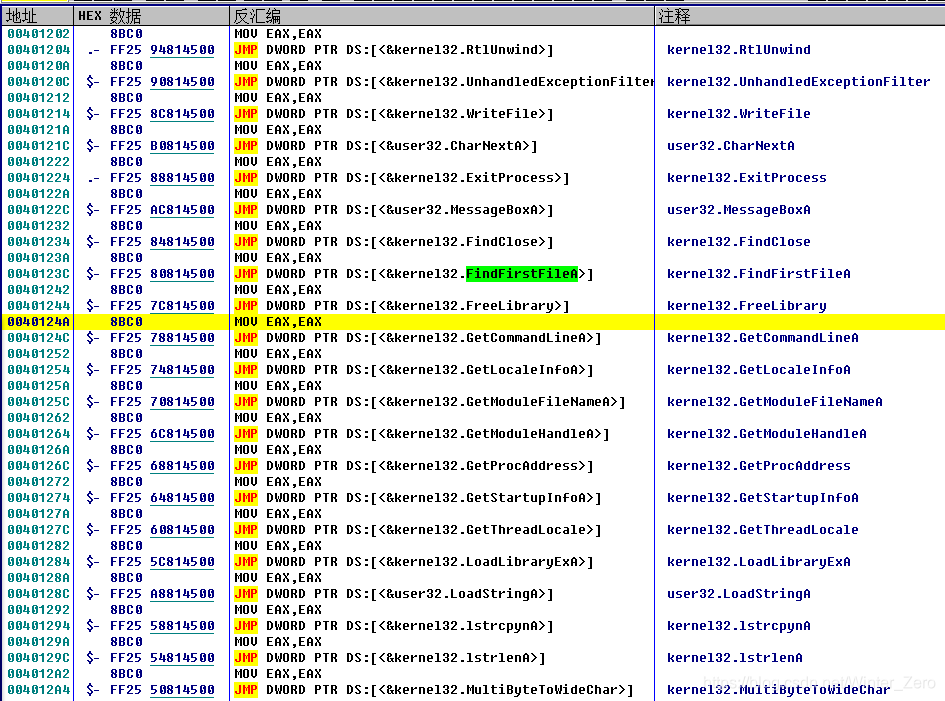Click the kernel32.lstrlenA comment
This screenshot has height=701, width=945.
pyautogui.click(x=734, y=658)
